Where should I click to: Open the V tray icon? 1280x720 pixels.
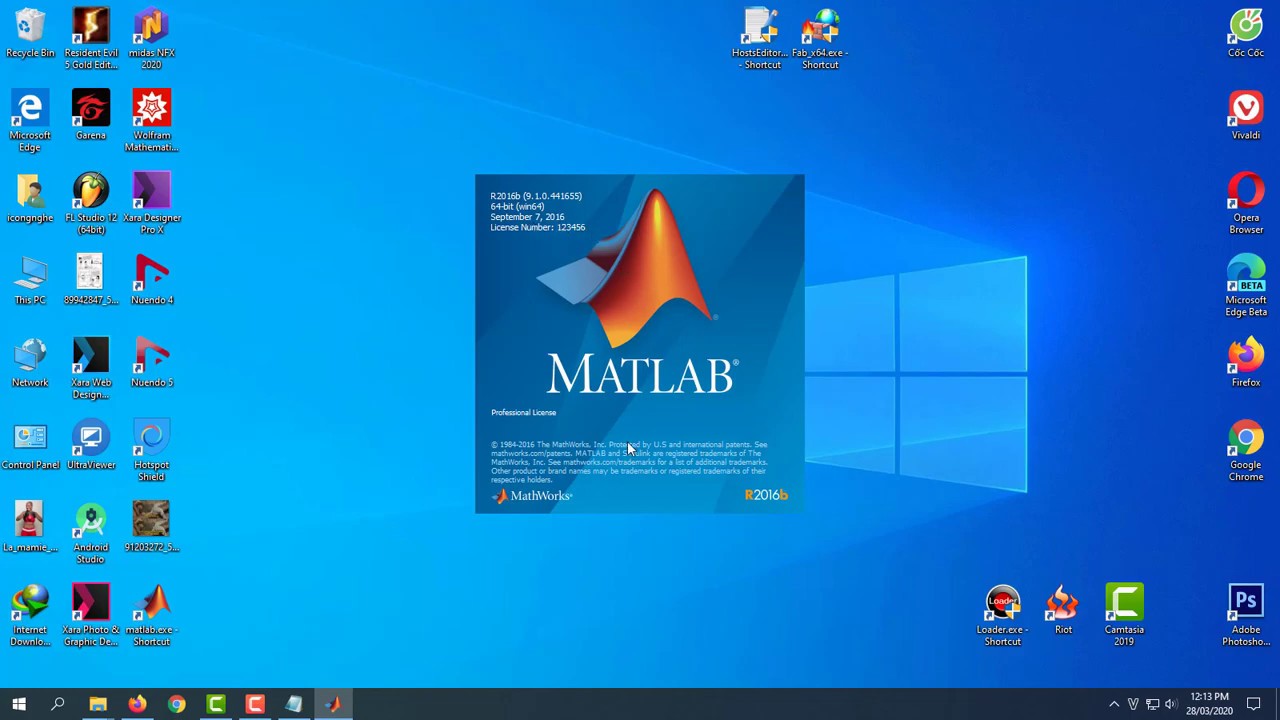point(1133,704)
